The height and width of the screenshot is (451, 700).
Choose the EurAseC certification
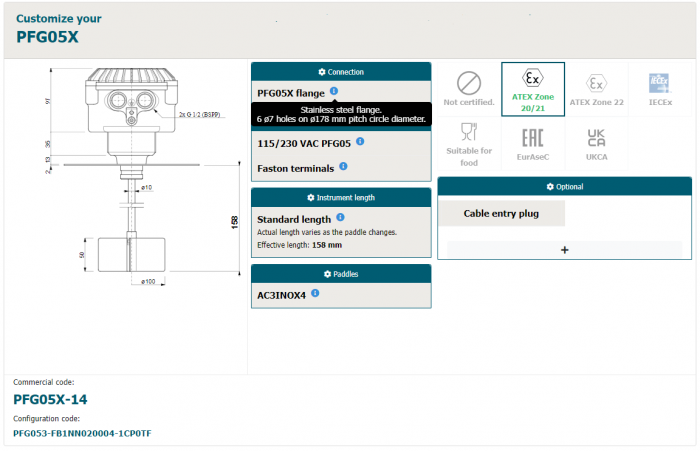pos(533,143)
